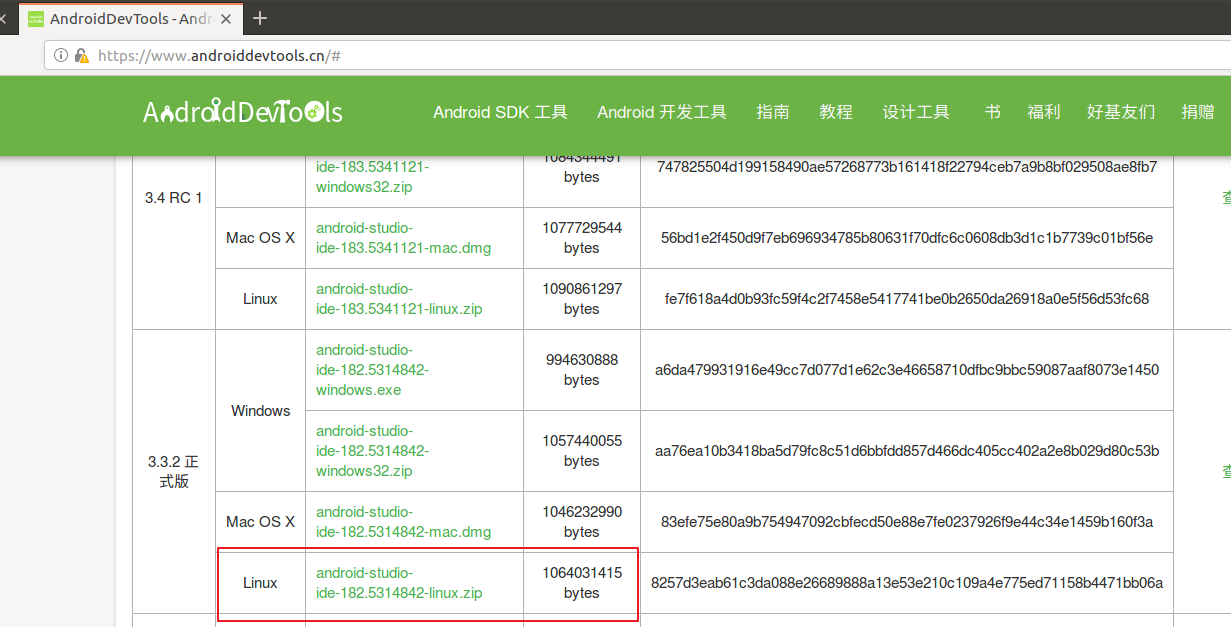
Task: Open the 福利 menu item
Action: (1044, 112)
